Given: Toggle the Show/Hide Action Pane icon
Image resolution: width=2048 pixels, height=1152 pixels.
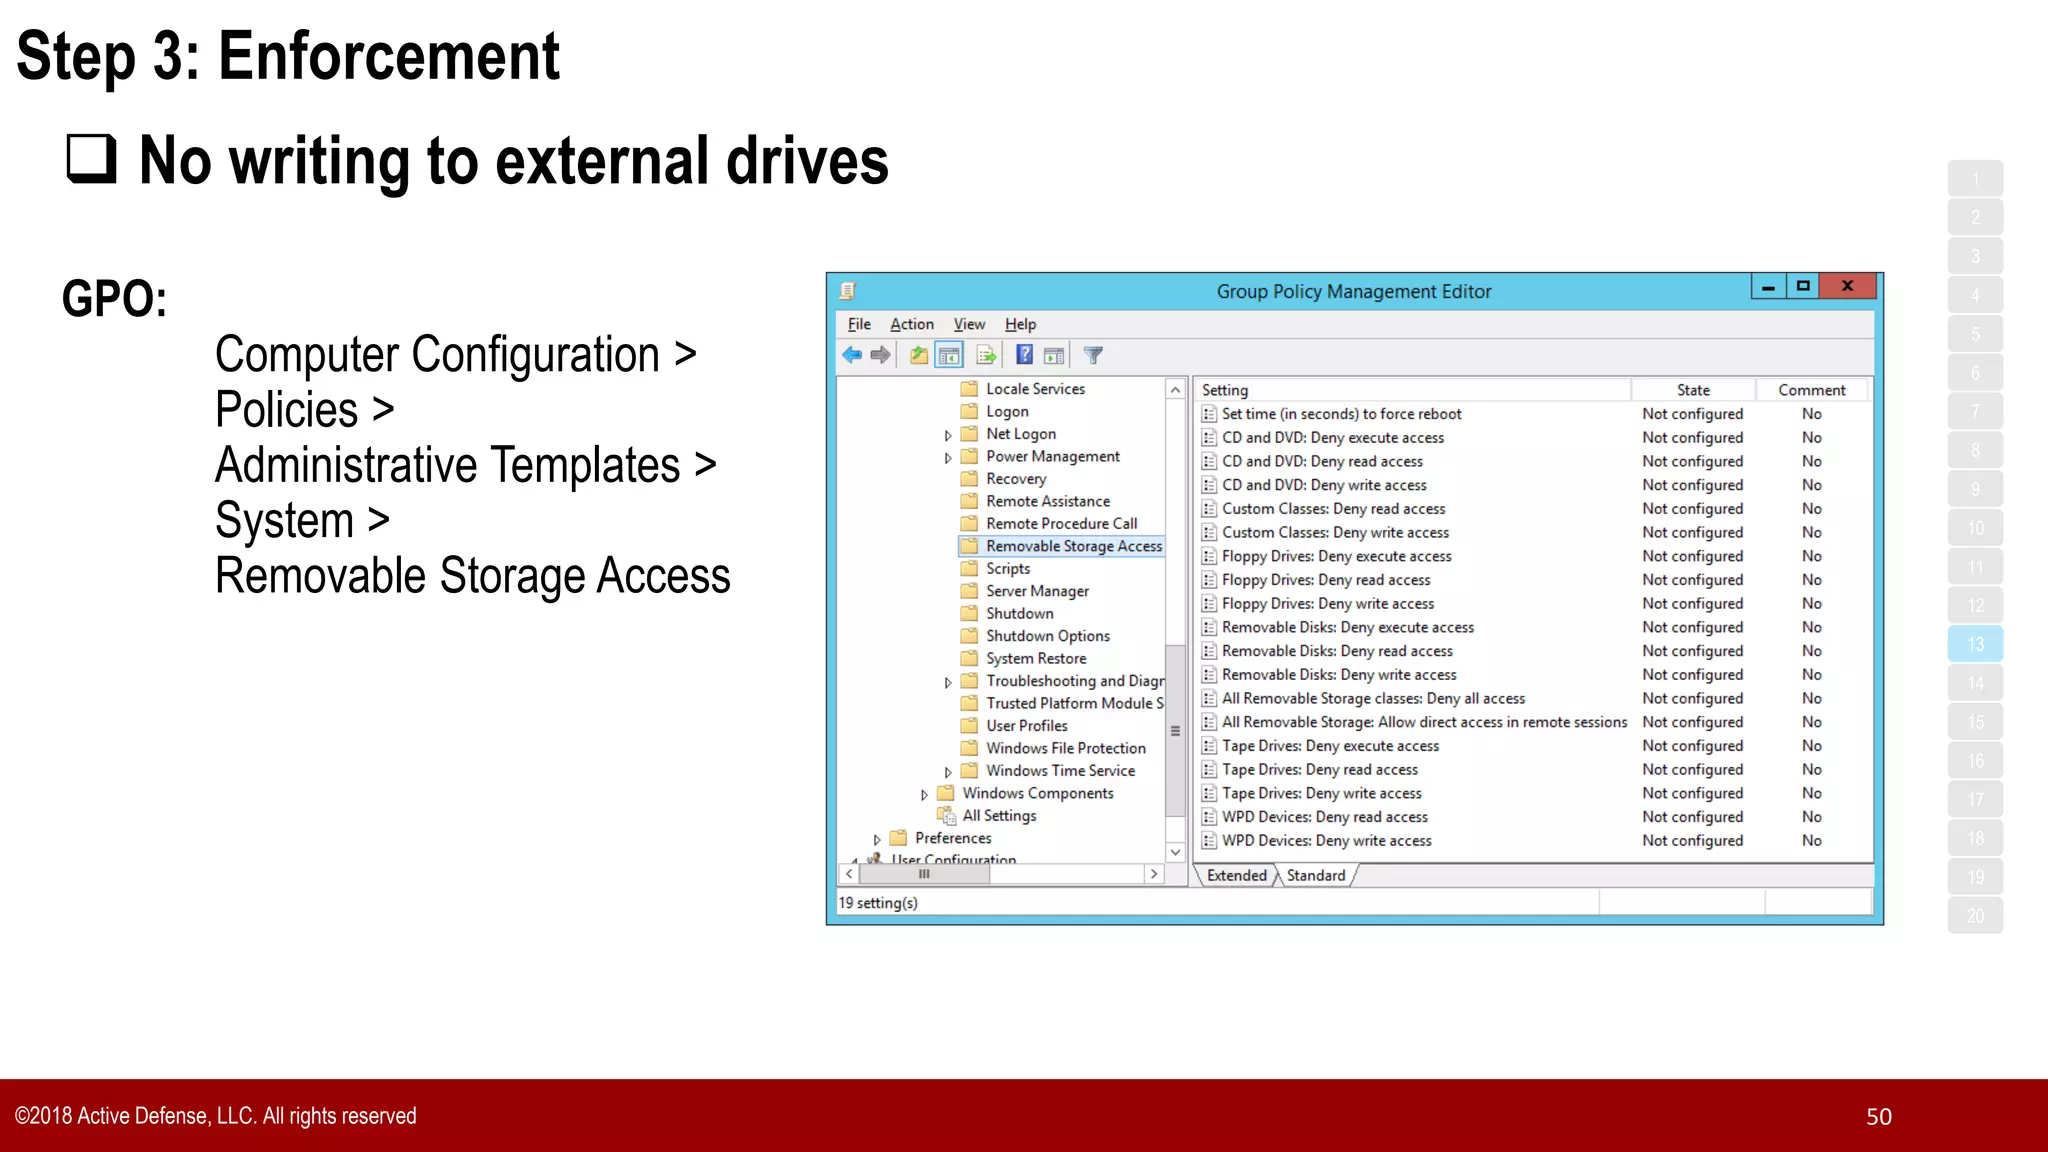Looking at the screenshot, I should point(1054,355).
